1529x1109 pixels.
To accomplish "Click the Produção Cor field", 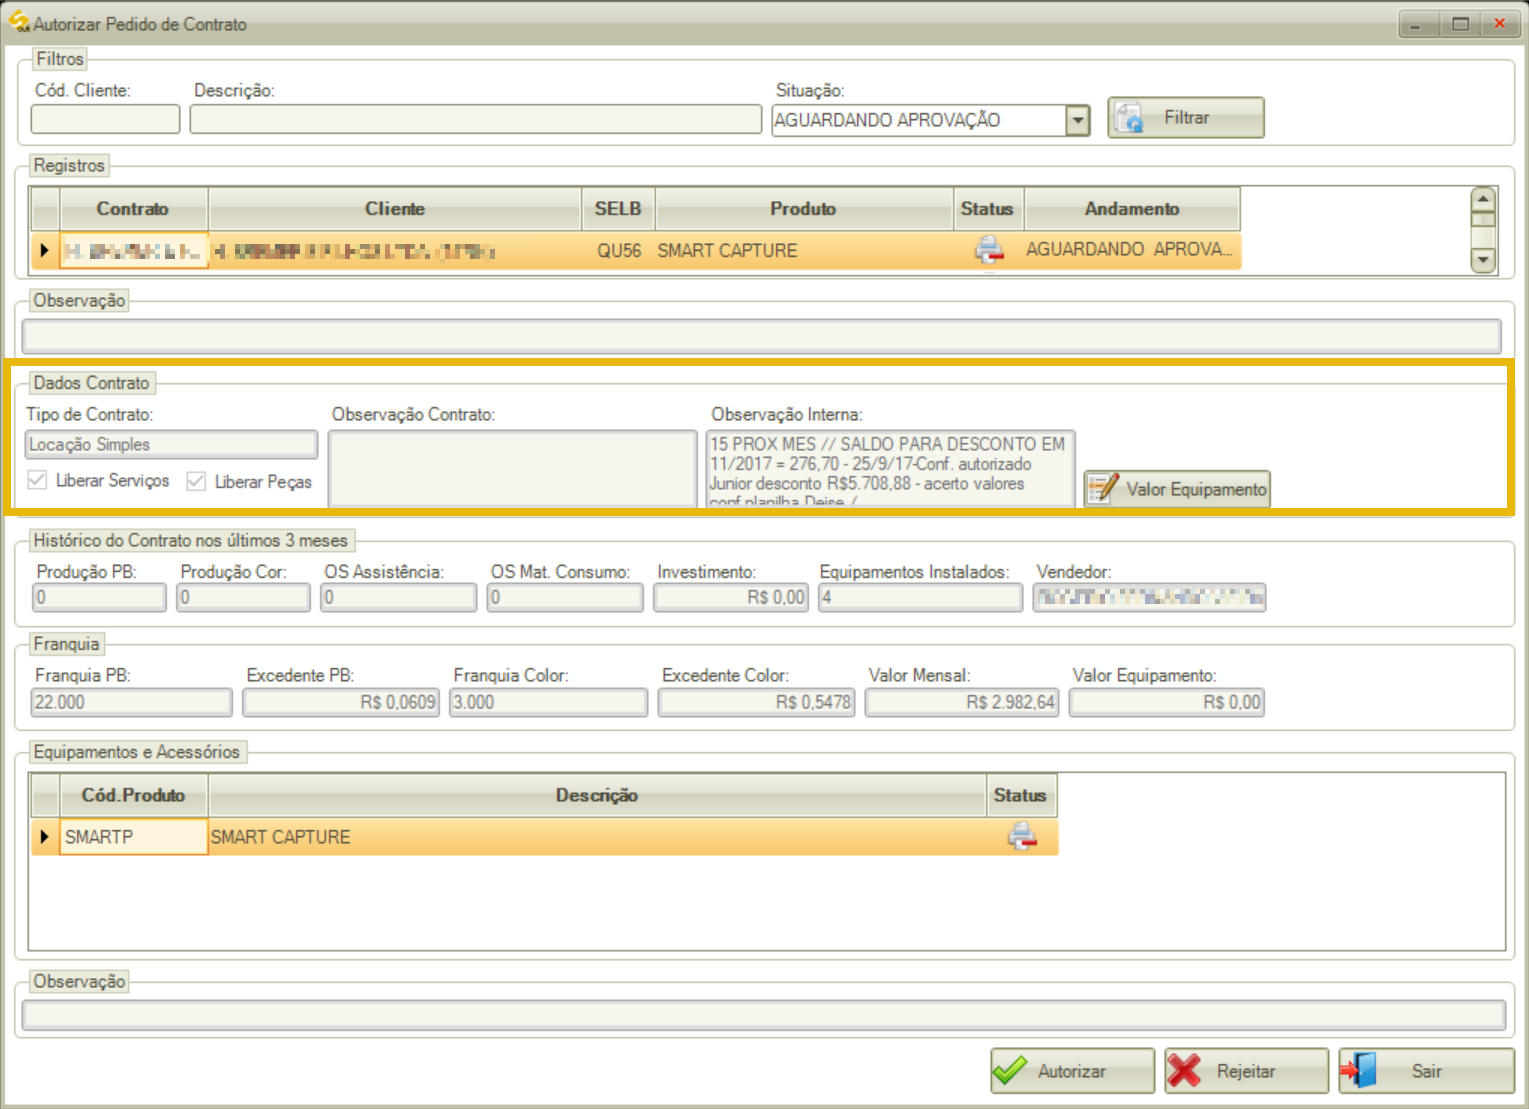I will [x=243, y=597].
